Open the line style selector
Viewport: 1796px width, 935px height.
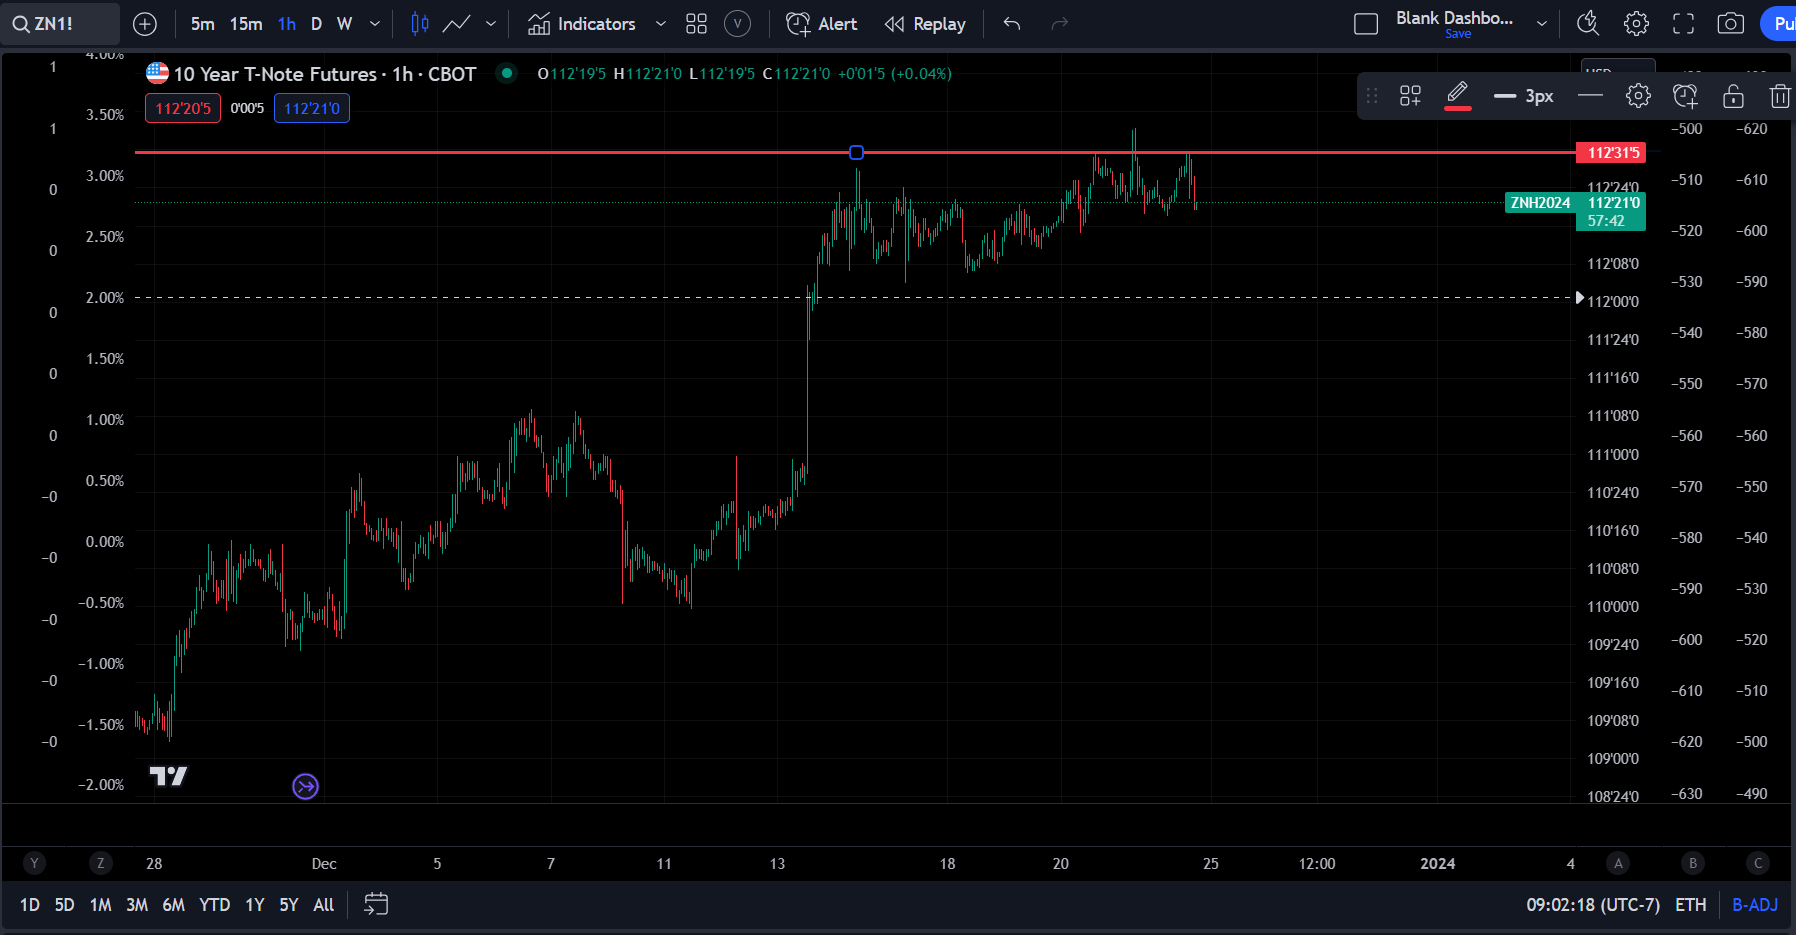pyautogui.click(x=1590, y=96)
